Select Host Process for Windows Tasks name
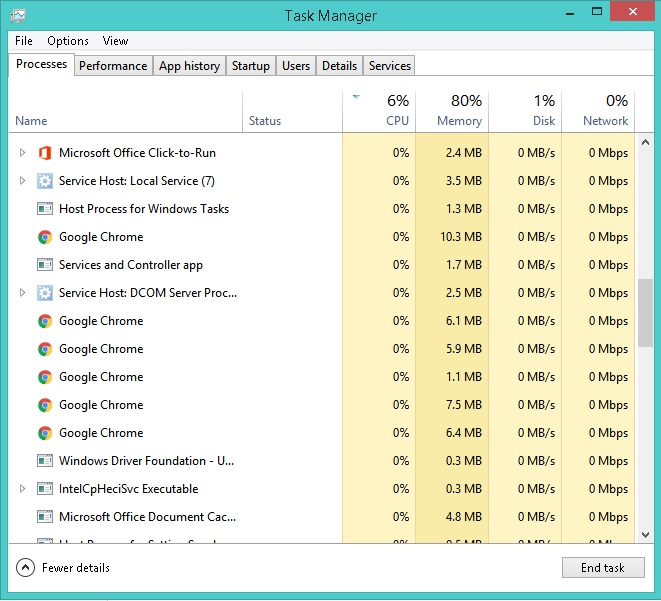The height and width of the screenshot is (601, 661). [144, 209]
